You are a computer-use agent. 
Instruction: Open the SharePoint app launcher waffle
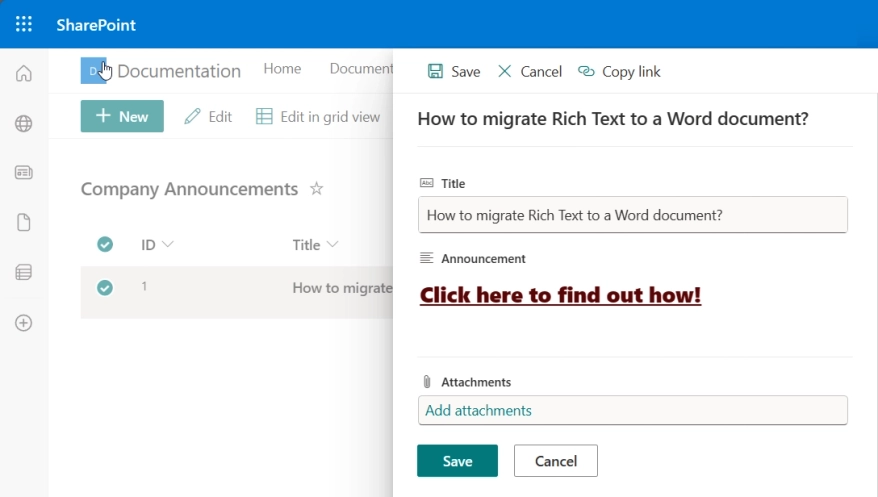(24, 24)
